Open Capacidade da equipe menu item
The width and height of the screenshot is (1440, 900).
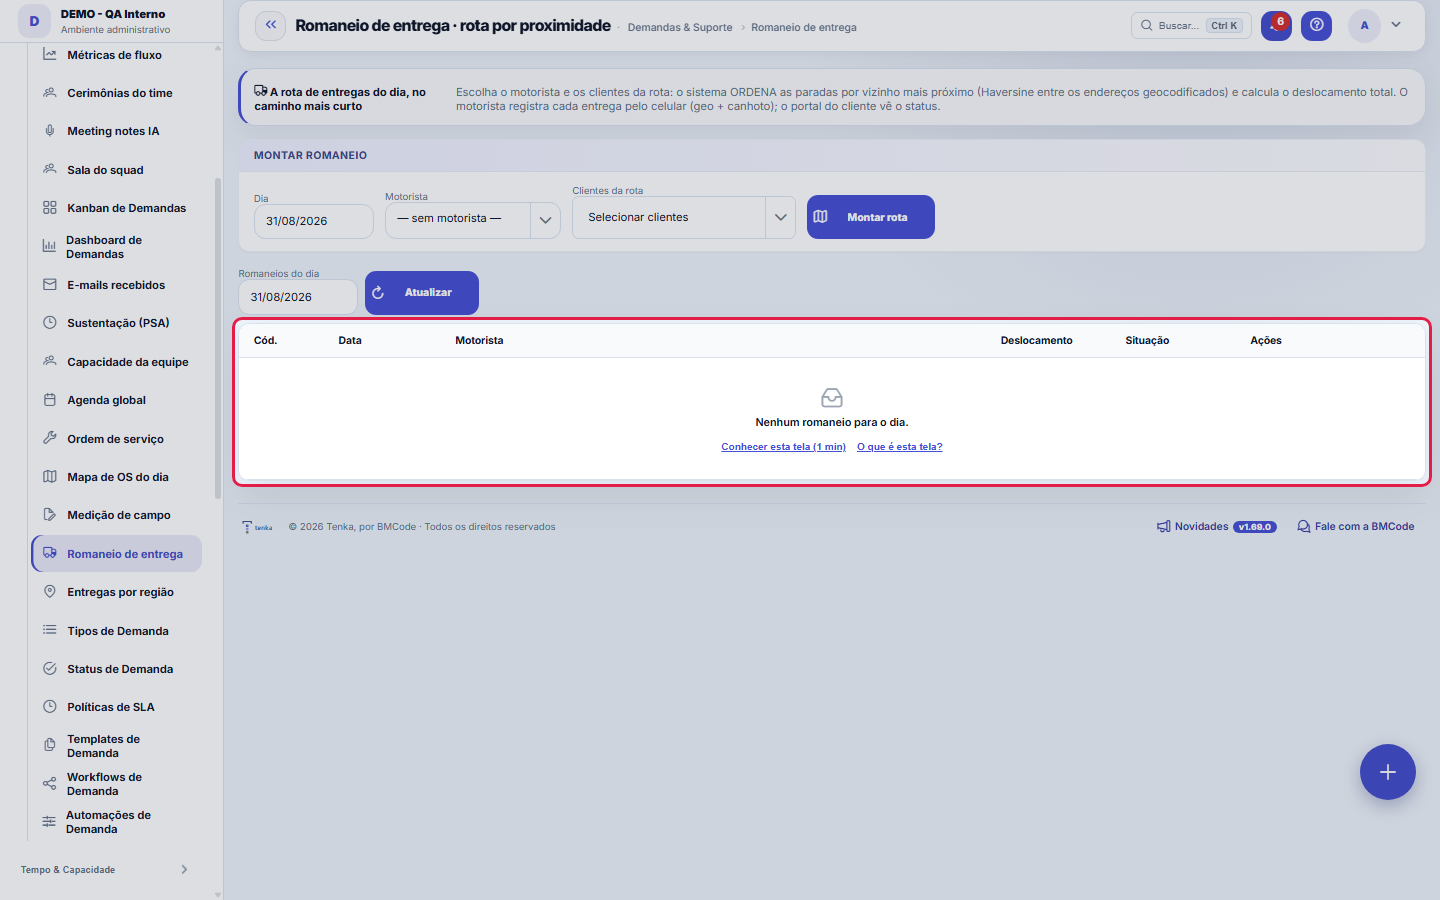116,362
